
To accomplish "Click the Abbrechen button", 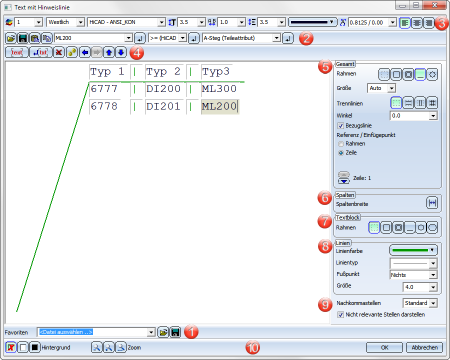I will (x=424, y=347).
